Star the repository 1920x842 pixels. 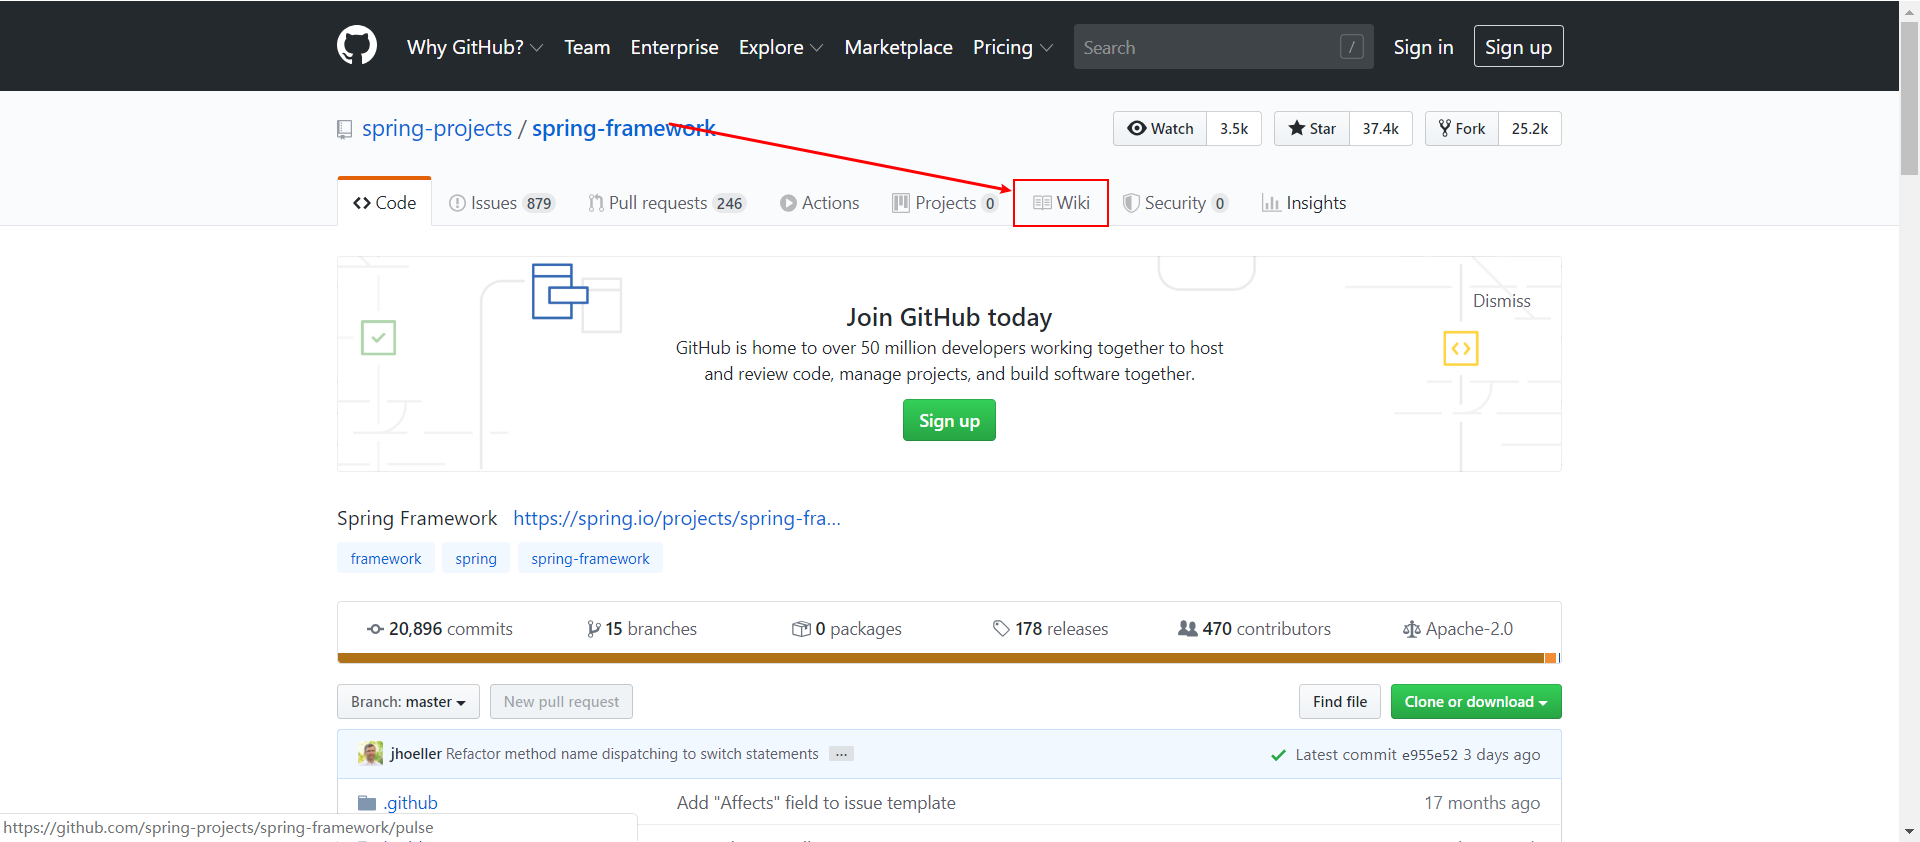click(1312, 128)
